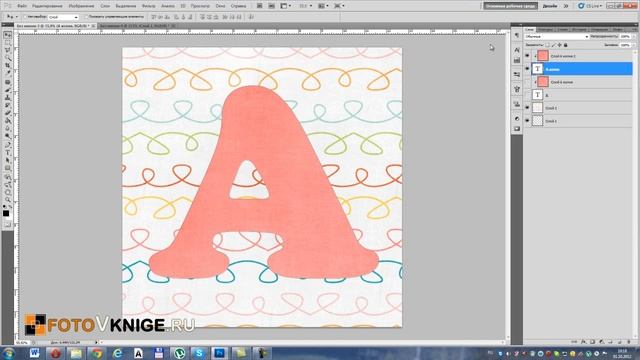Open the Paragraph panel from the dock
Viewport: 640px width, 360px height.
517,36
